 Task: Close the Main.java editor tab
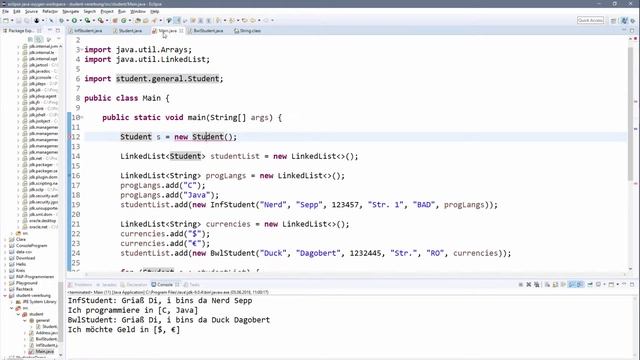181,31
